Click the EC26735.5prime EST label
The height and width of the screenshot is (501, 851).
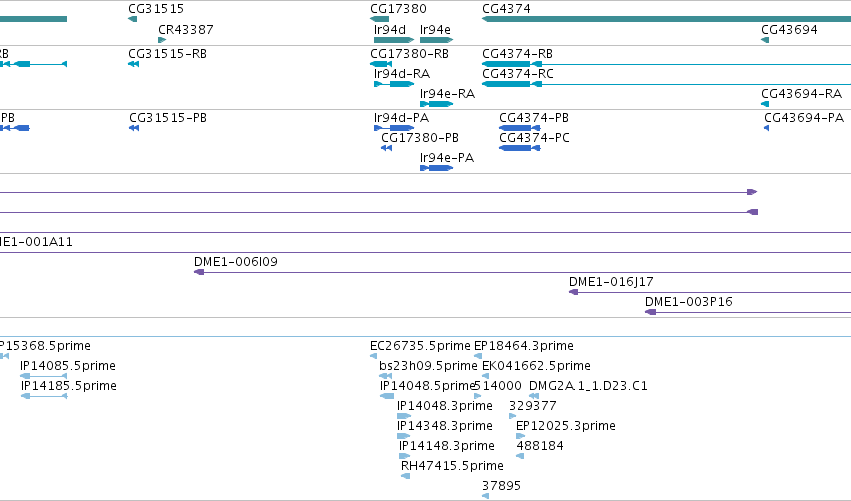(420, 346)
